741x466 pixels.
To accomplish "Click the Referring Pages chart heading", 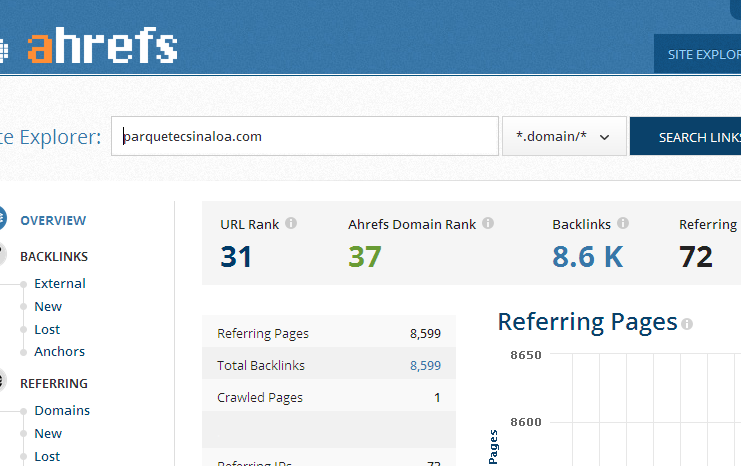I will pyautogui.click(x=587, y=322).
